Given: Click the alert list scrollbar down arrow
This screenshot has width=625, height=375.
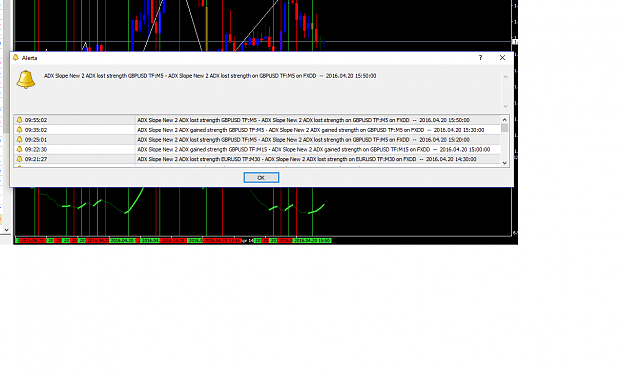Looking at the screenshot, I should click(505, 163).
